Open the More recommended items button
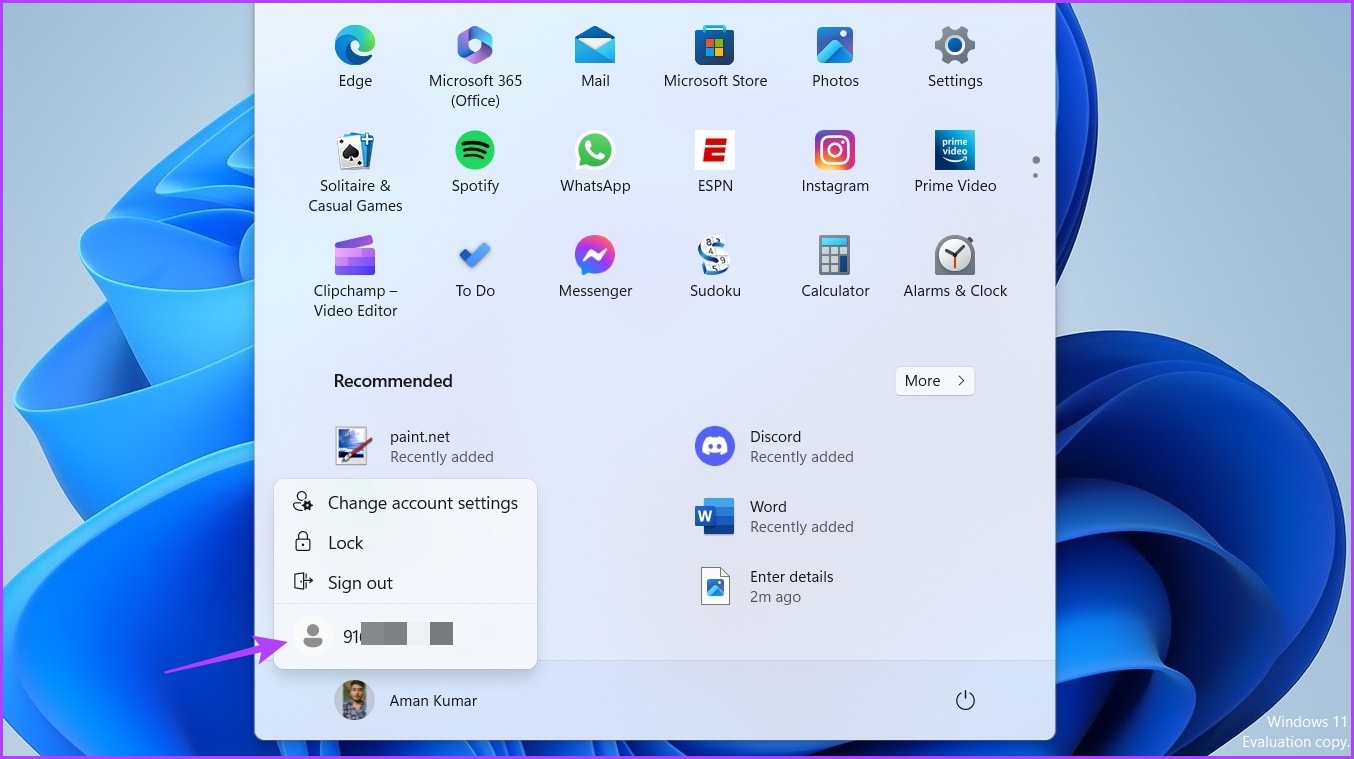This screenshot has height=759, width=1354. click(x=934, y=381)
